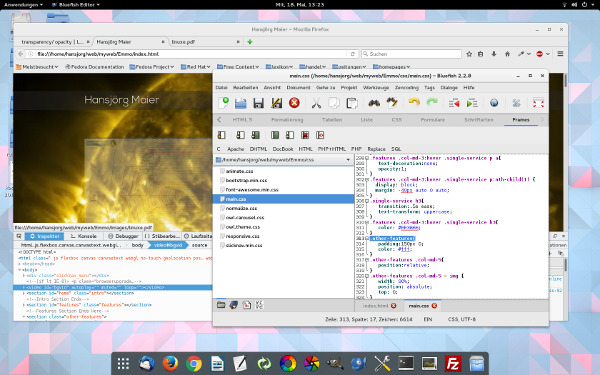Expand section id features node in inspector
The width and height of the screenshot is (600, 375).
(x=24, y=305)
